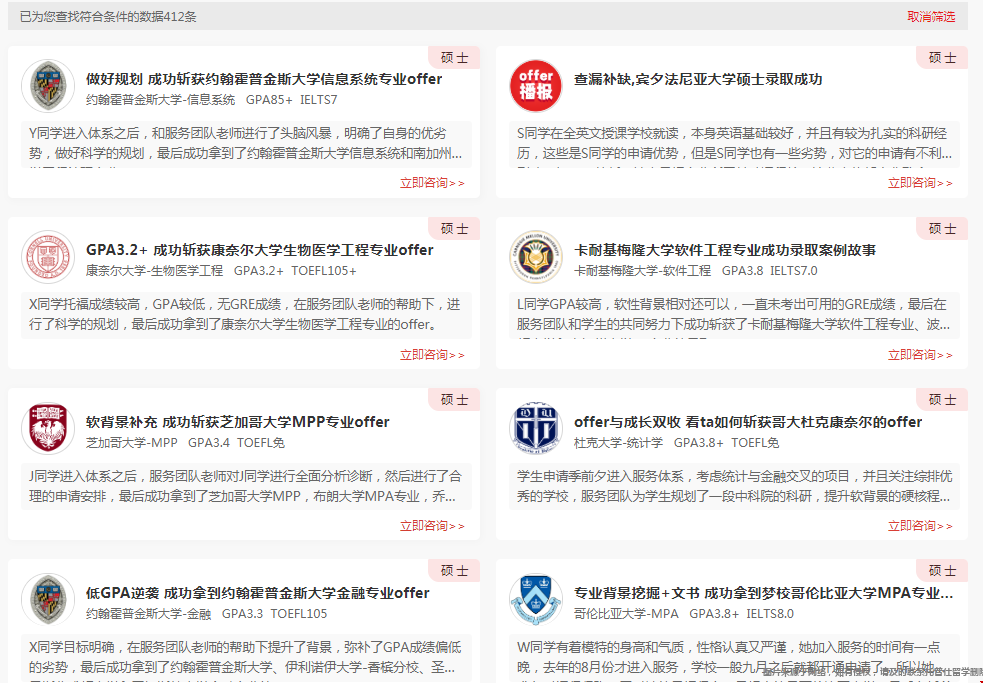Viewport: 983px width, 683px height.
Task: Click description starting L同学GPA较高
Action: point(734,315)
